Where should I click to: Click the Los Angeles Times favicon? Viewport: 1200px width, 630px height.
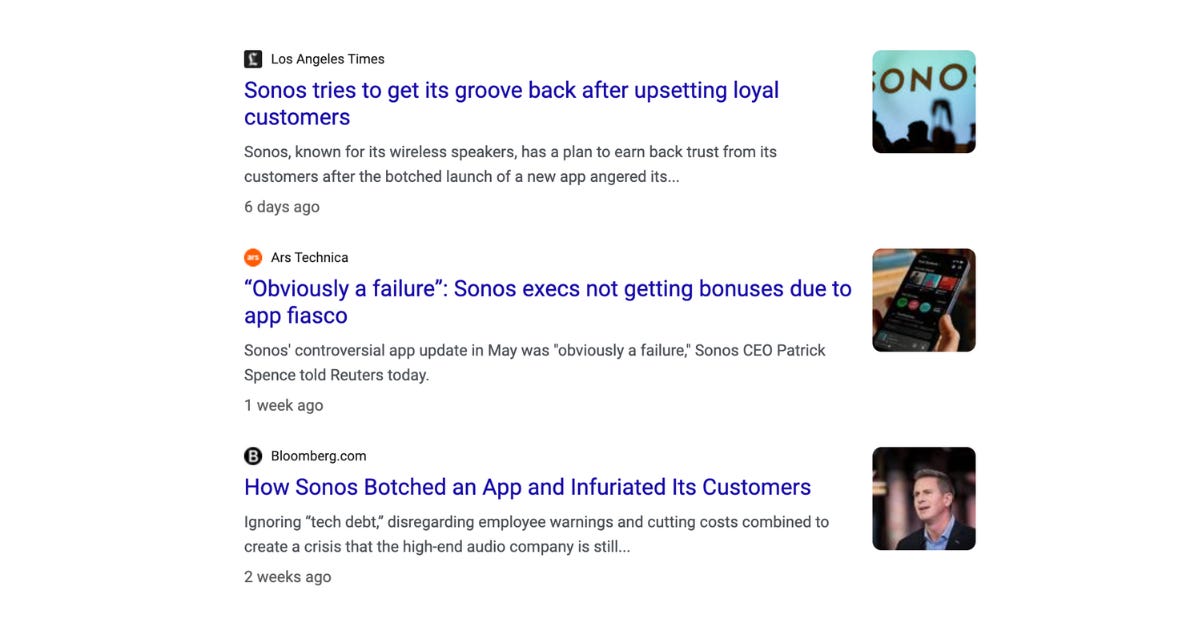pos(253,59)
